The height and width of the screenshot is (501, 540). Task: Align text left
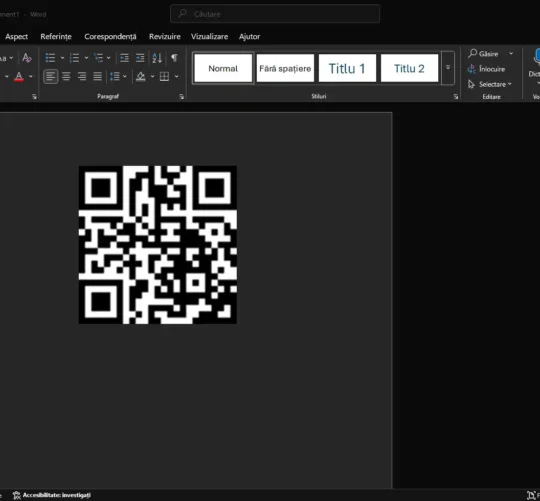51,76
